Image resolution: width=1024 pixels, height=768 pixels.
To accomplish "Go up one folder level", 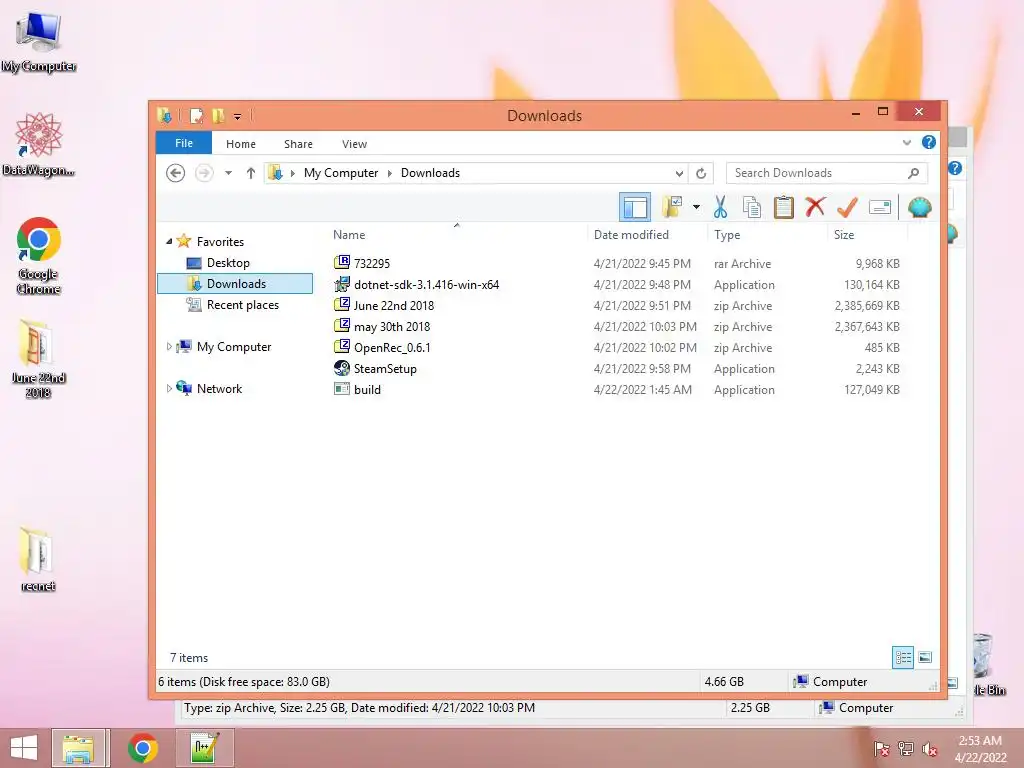I will pos(250,173).
